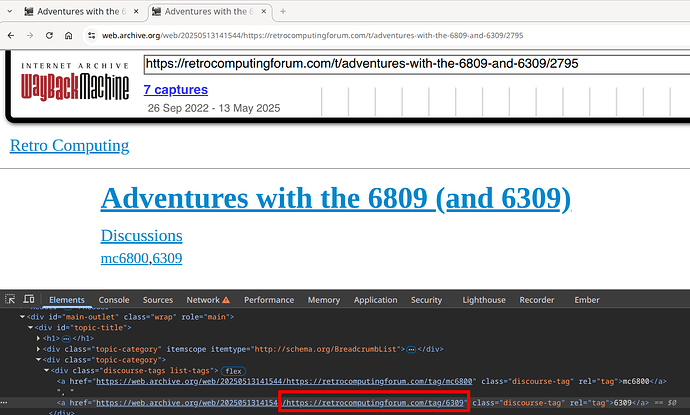This screenshot has width=690, height=415.
Task: Open the mc6800 href URL in DOM tree
Action: 284,382
